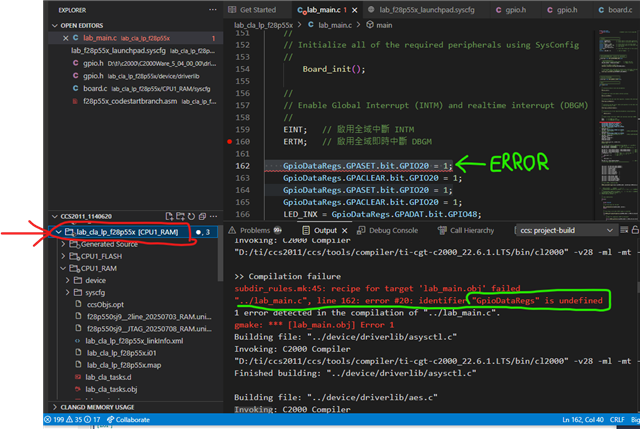
Task: Click lab_main.c breadcrumb segment
Action: 335,25
